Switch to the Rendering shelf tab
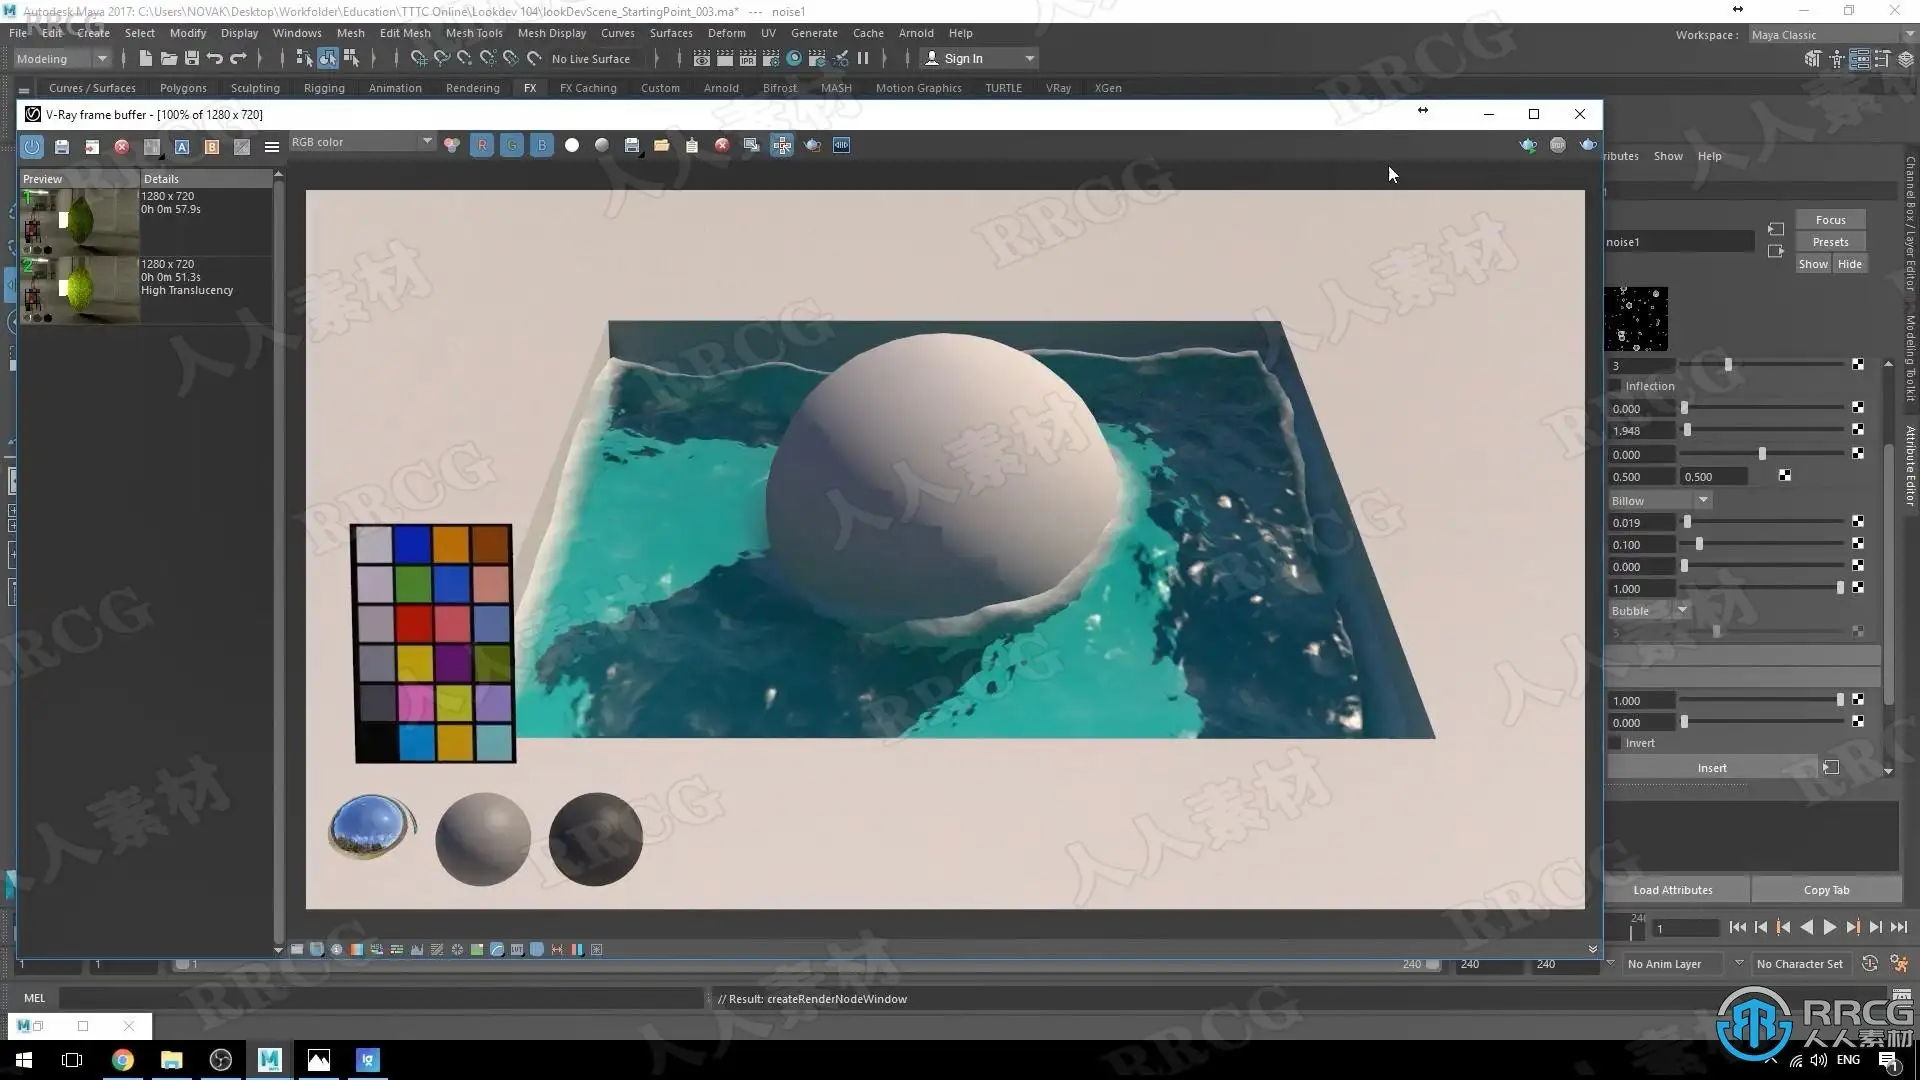1920x1080 pixels. [472, 88]
